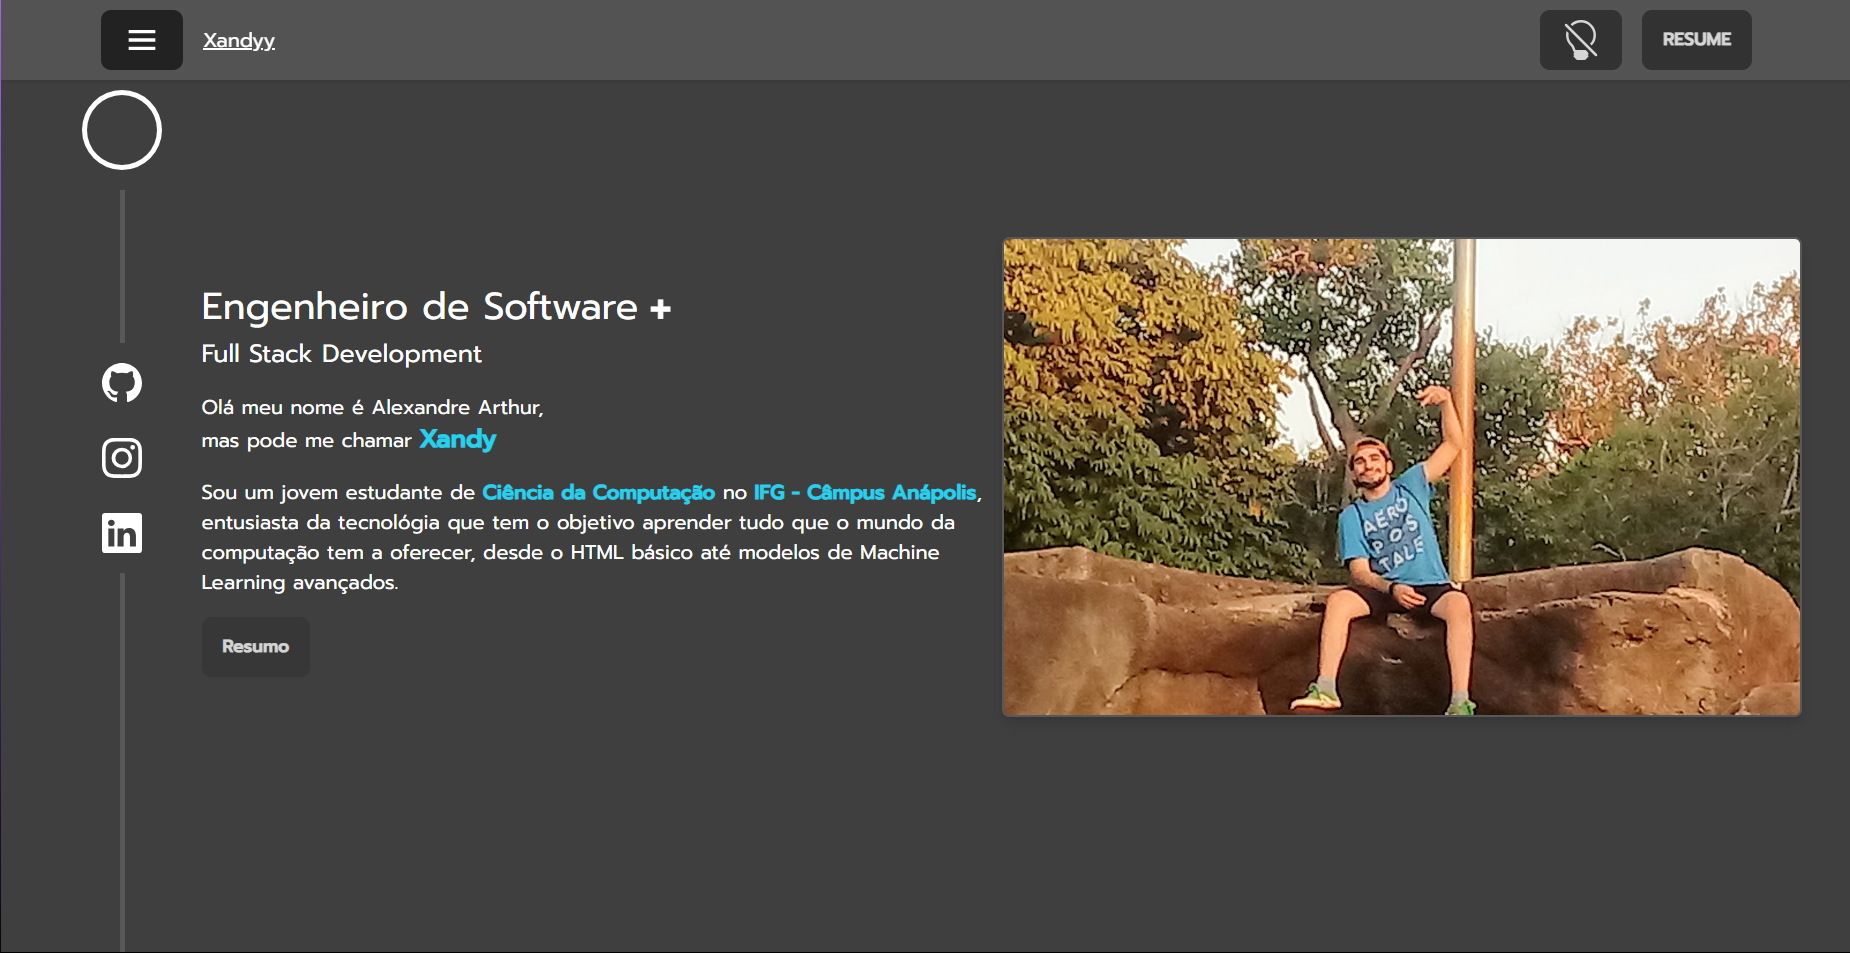
Task: Click the white circle above the sidebar line
Action: click(x=122, y=130)
